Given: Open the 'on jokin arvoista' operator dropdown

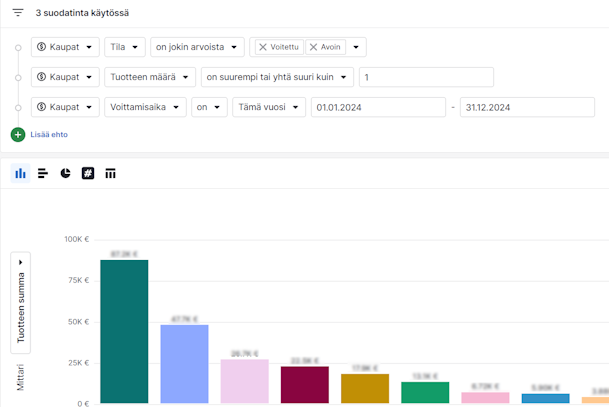Looking at the screenshot, I should click(x=198, y=47).
